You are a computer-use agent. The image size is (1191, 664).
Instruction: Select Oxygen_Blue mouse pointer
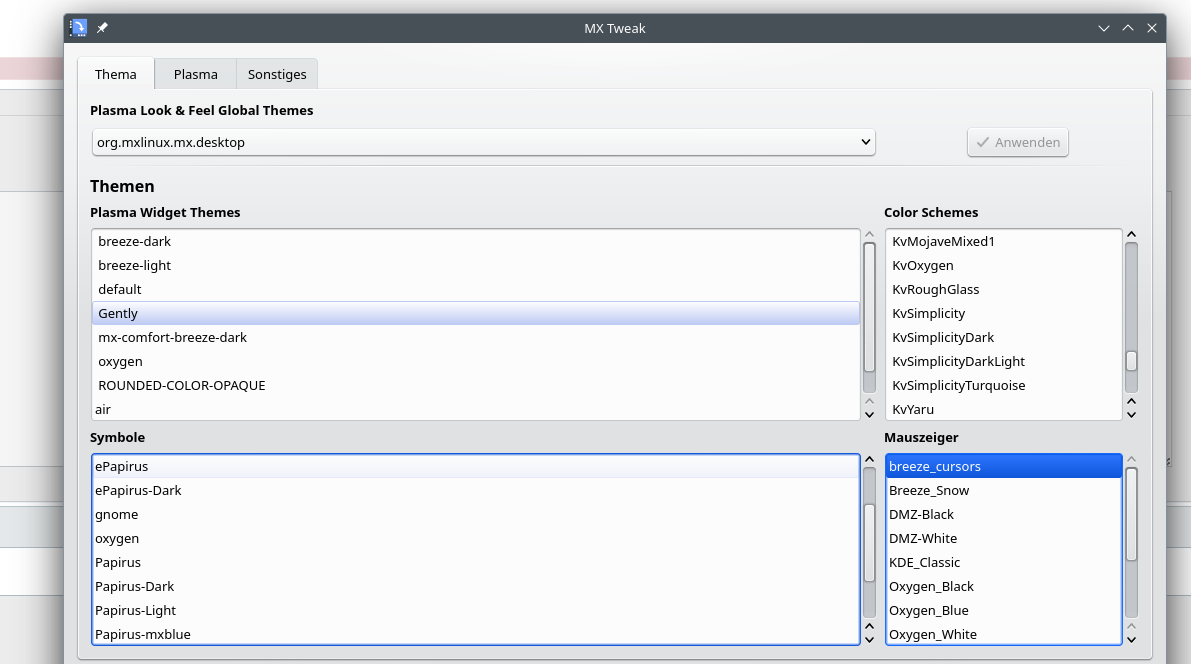[1003, 611]
